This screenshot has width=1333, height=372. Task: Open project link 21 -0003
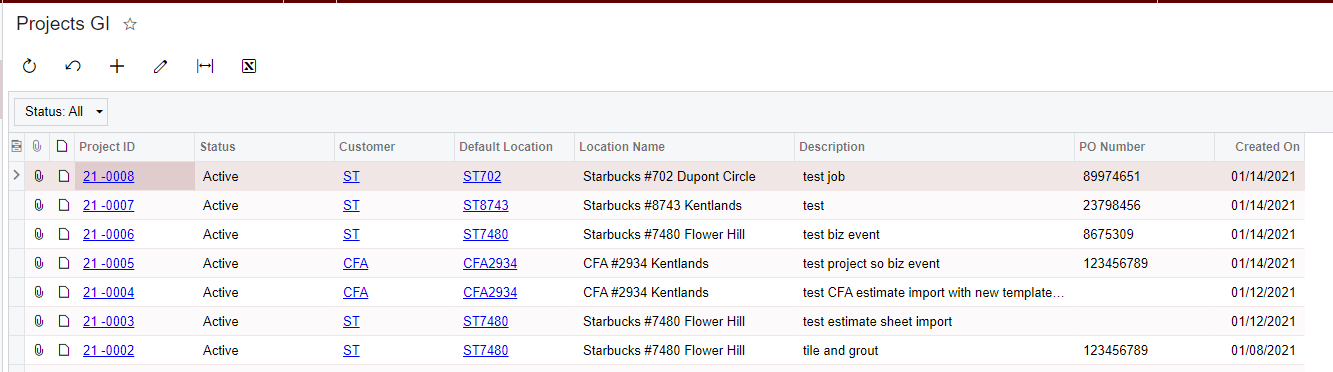108,322
